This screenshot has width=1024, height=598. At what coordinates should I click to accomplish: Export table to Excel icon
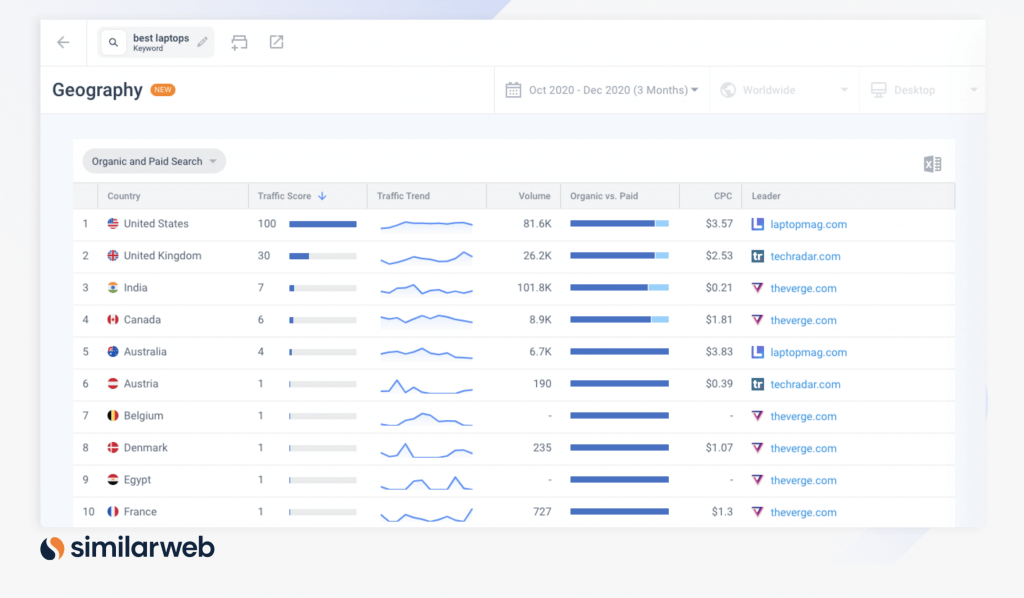[933, 164]
